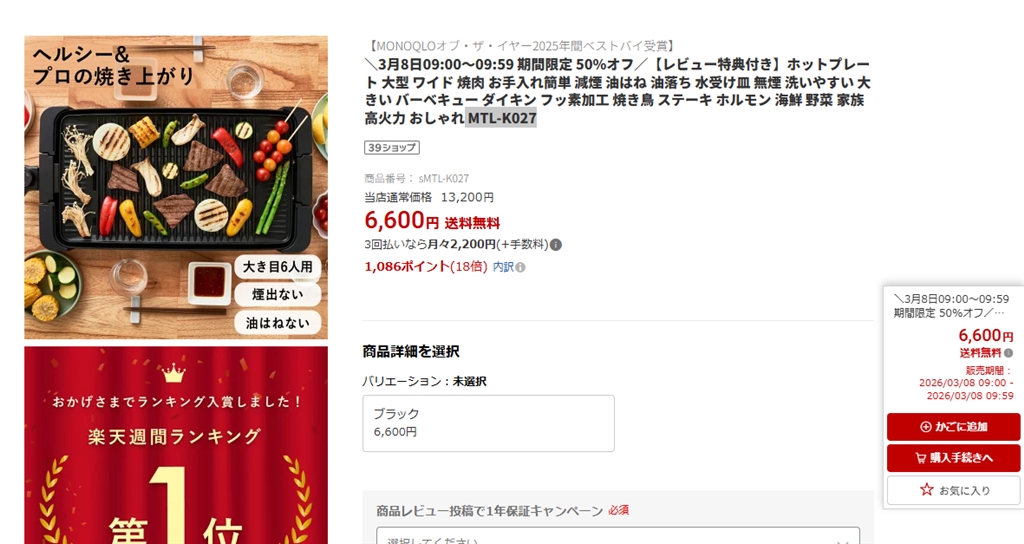Click the free shipping info icon in side panel
The image size is (1024, 544).
coord(1008,353)
